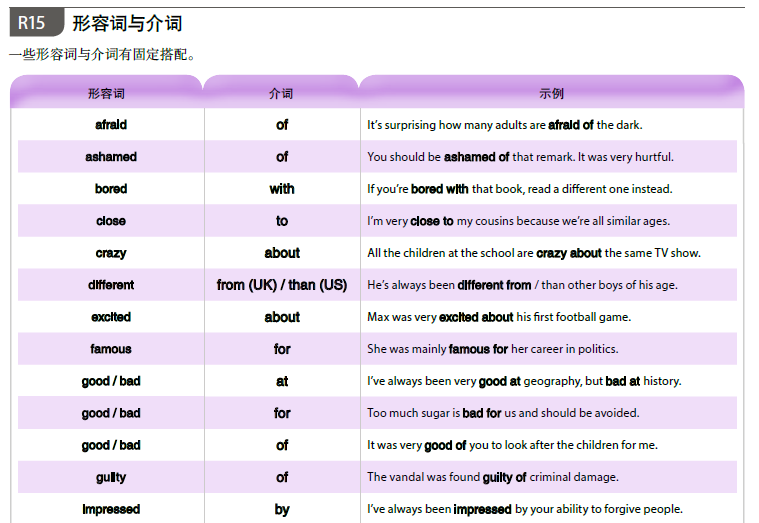The image size is (759, 523).
Task: Click the adjective cell 'bored'
Action: 111,189
